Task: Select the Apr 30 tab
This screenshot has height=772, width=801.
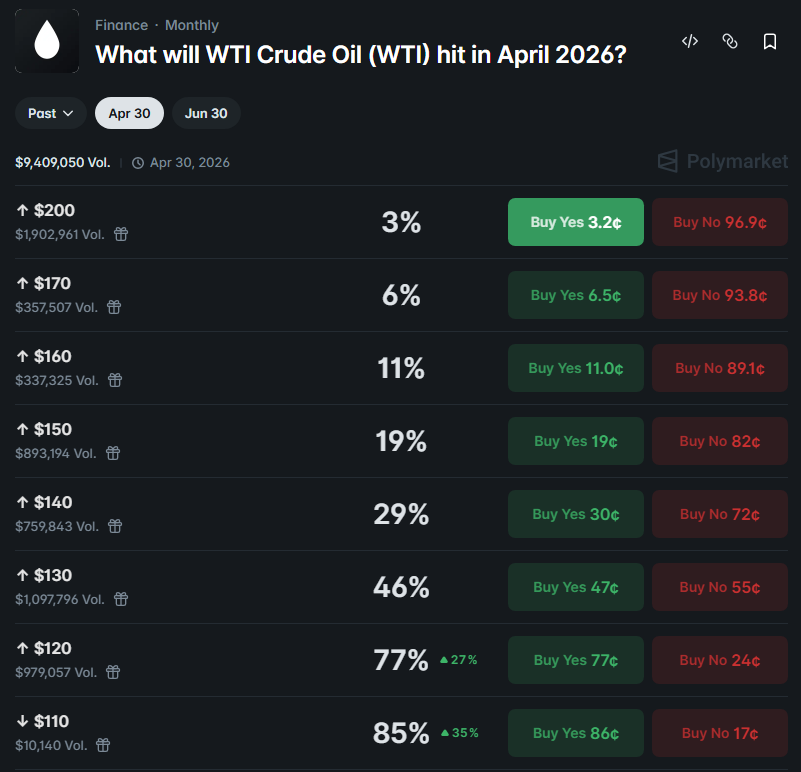Action: click(x=129, y=113)
